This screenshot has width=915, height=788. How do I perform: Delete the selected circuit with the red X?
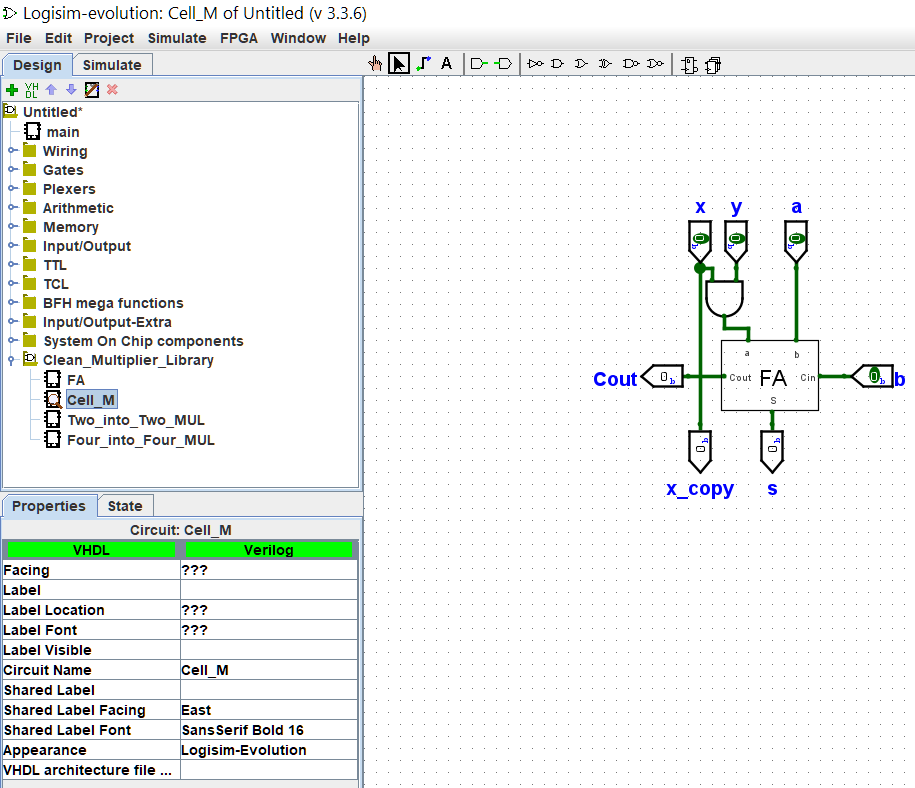[x=111, y=90]
